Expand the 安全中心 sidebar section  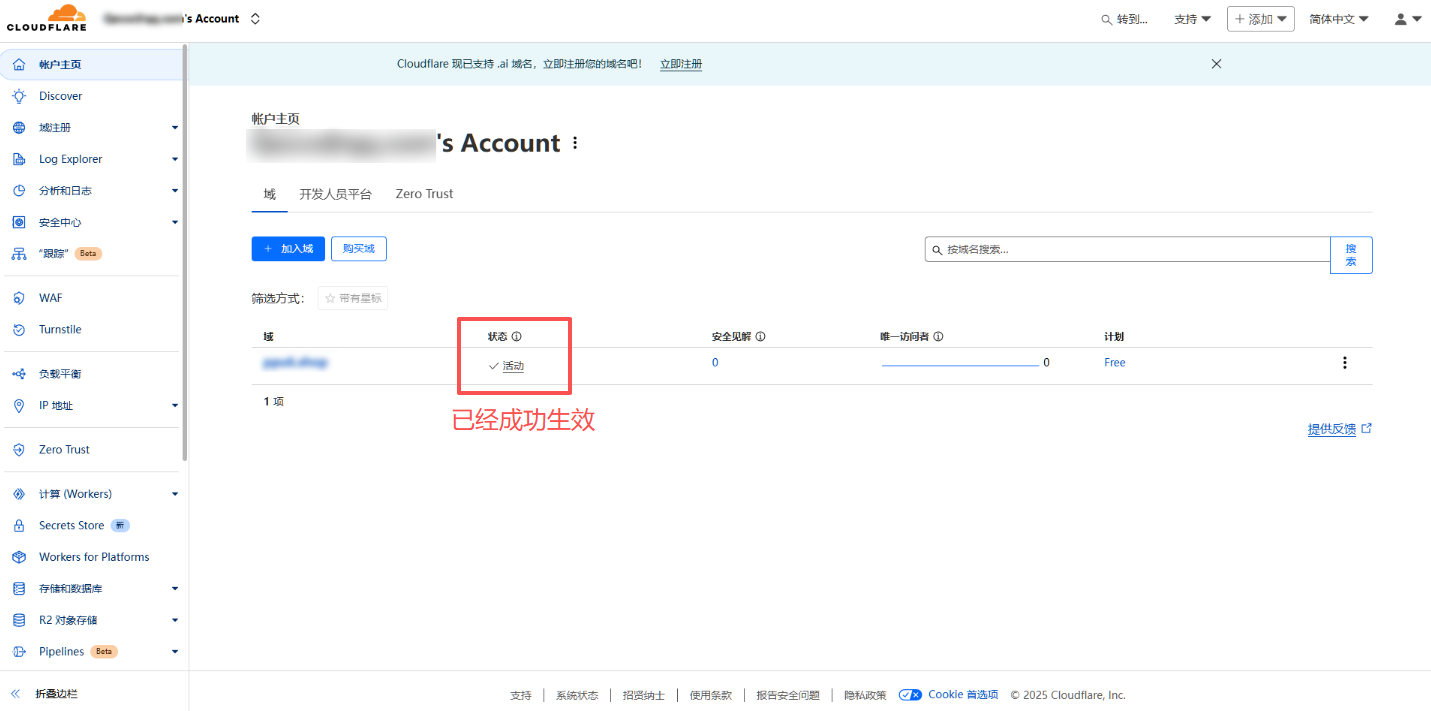tap(175, 222)
